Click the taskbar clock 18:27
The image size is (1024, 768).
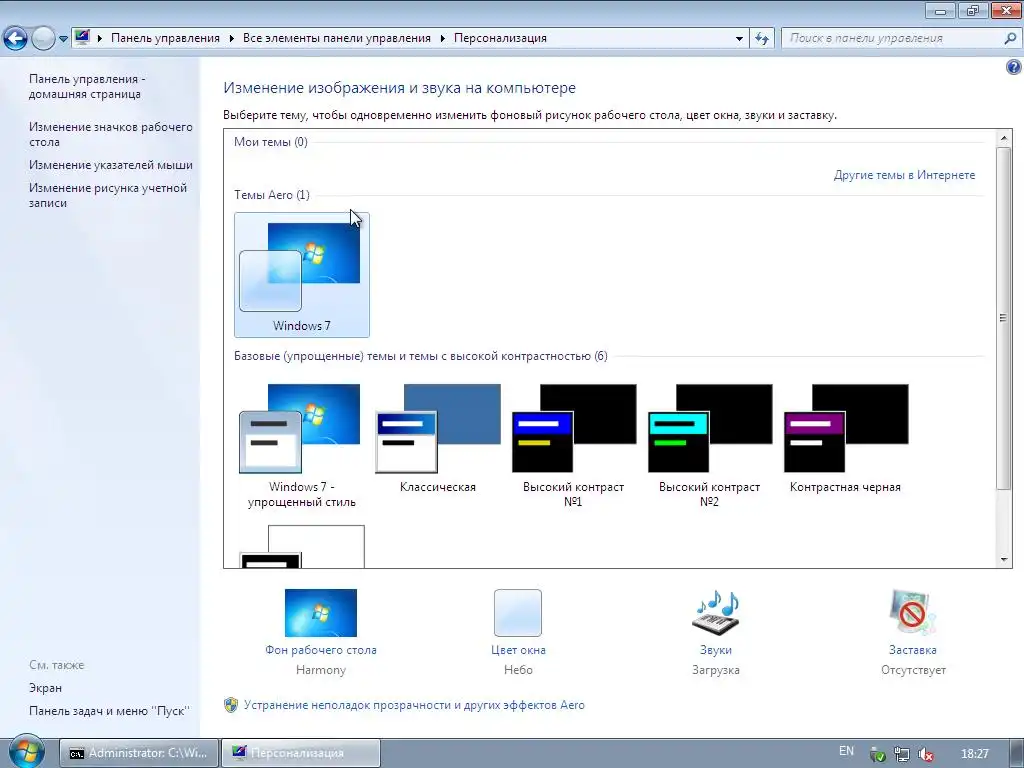coord(975,754)
